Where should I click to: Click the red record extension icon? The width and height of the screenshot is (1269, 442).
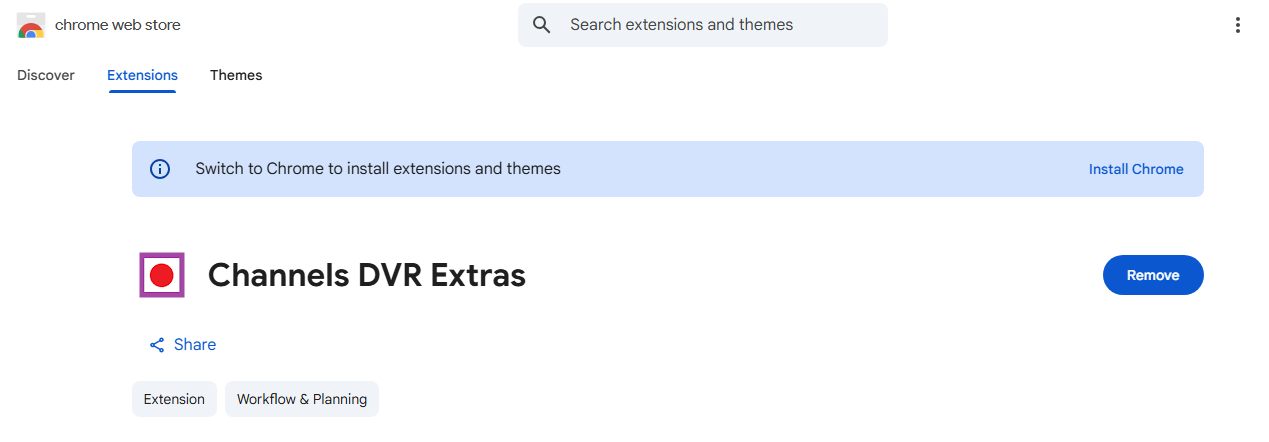162,275
